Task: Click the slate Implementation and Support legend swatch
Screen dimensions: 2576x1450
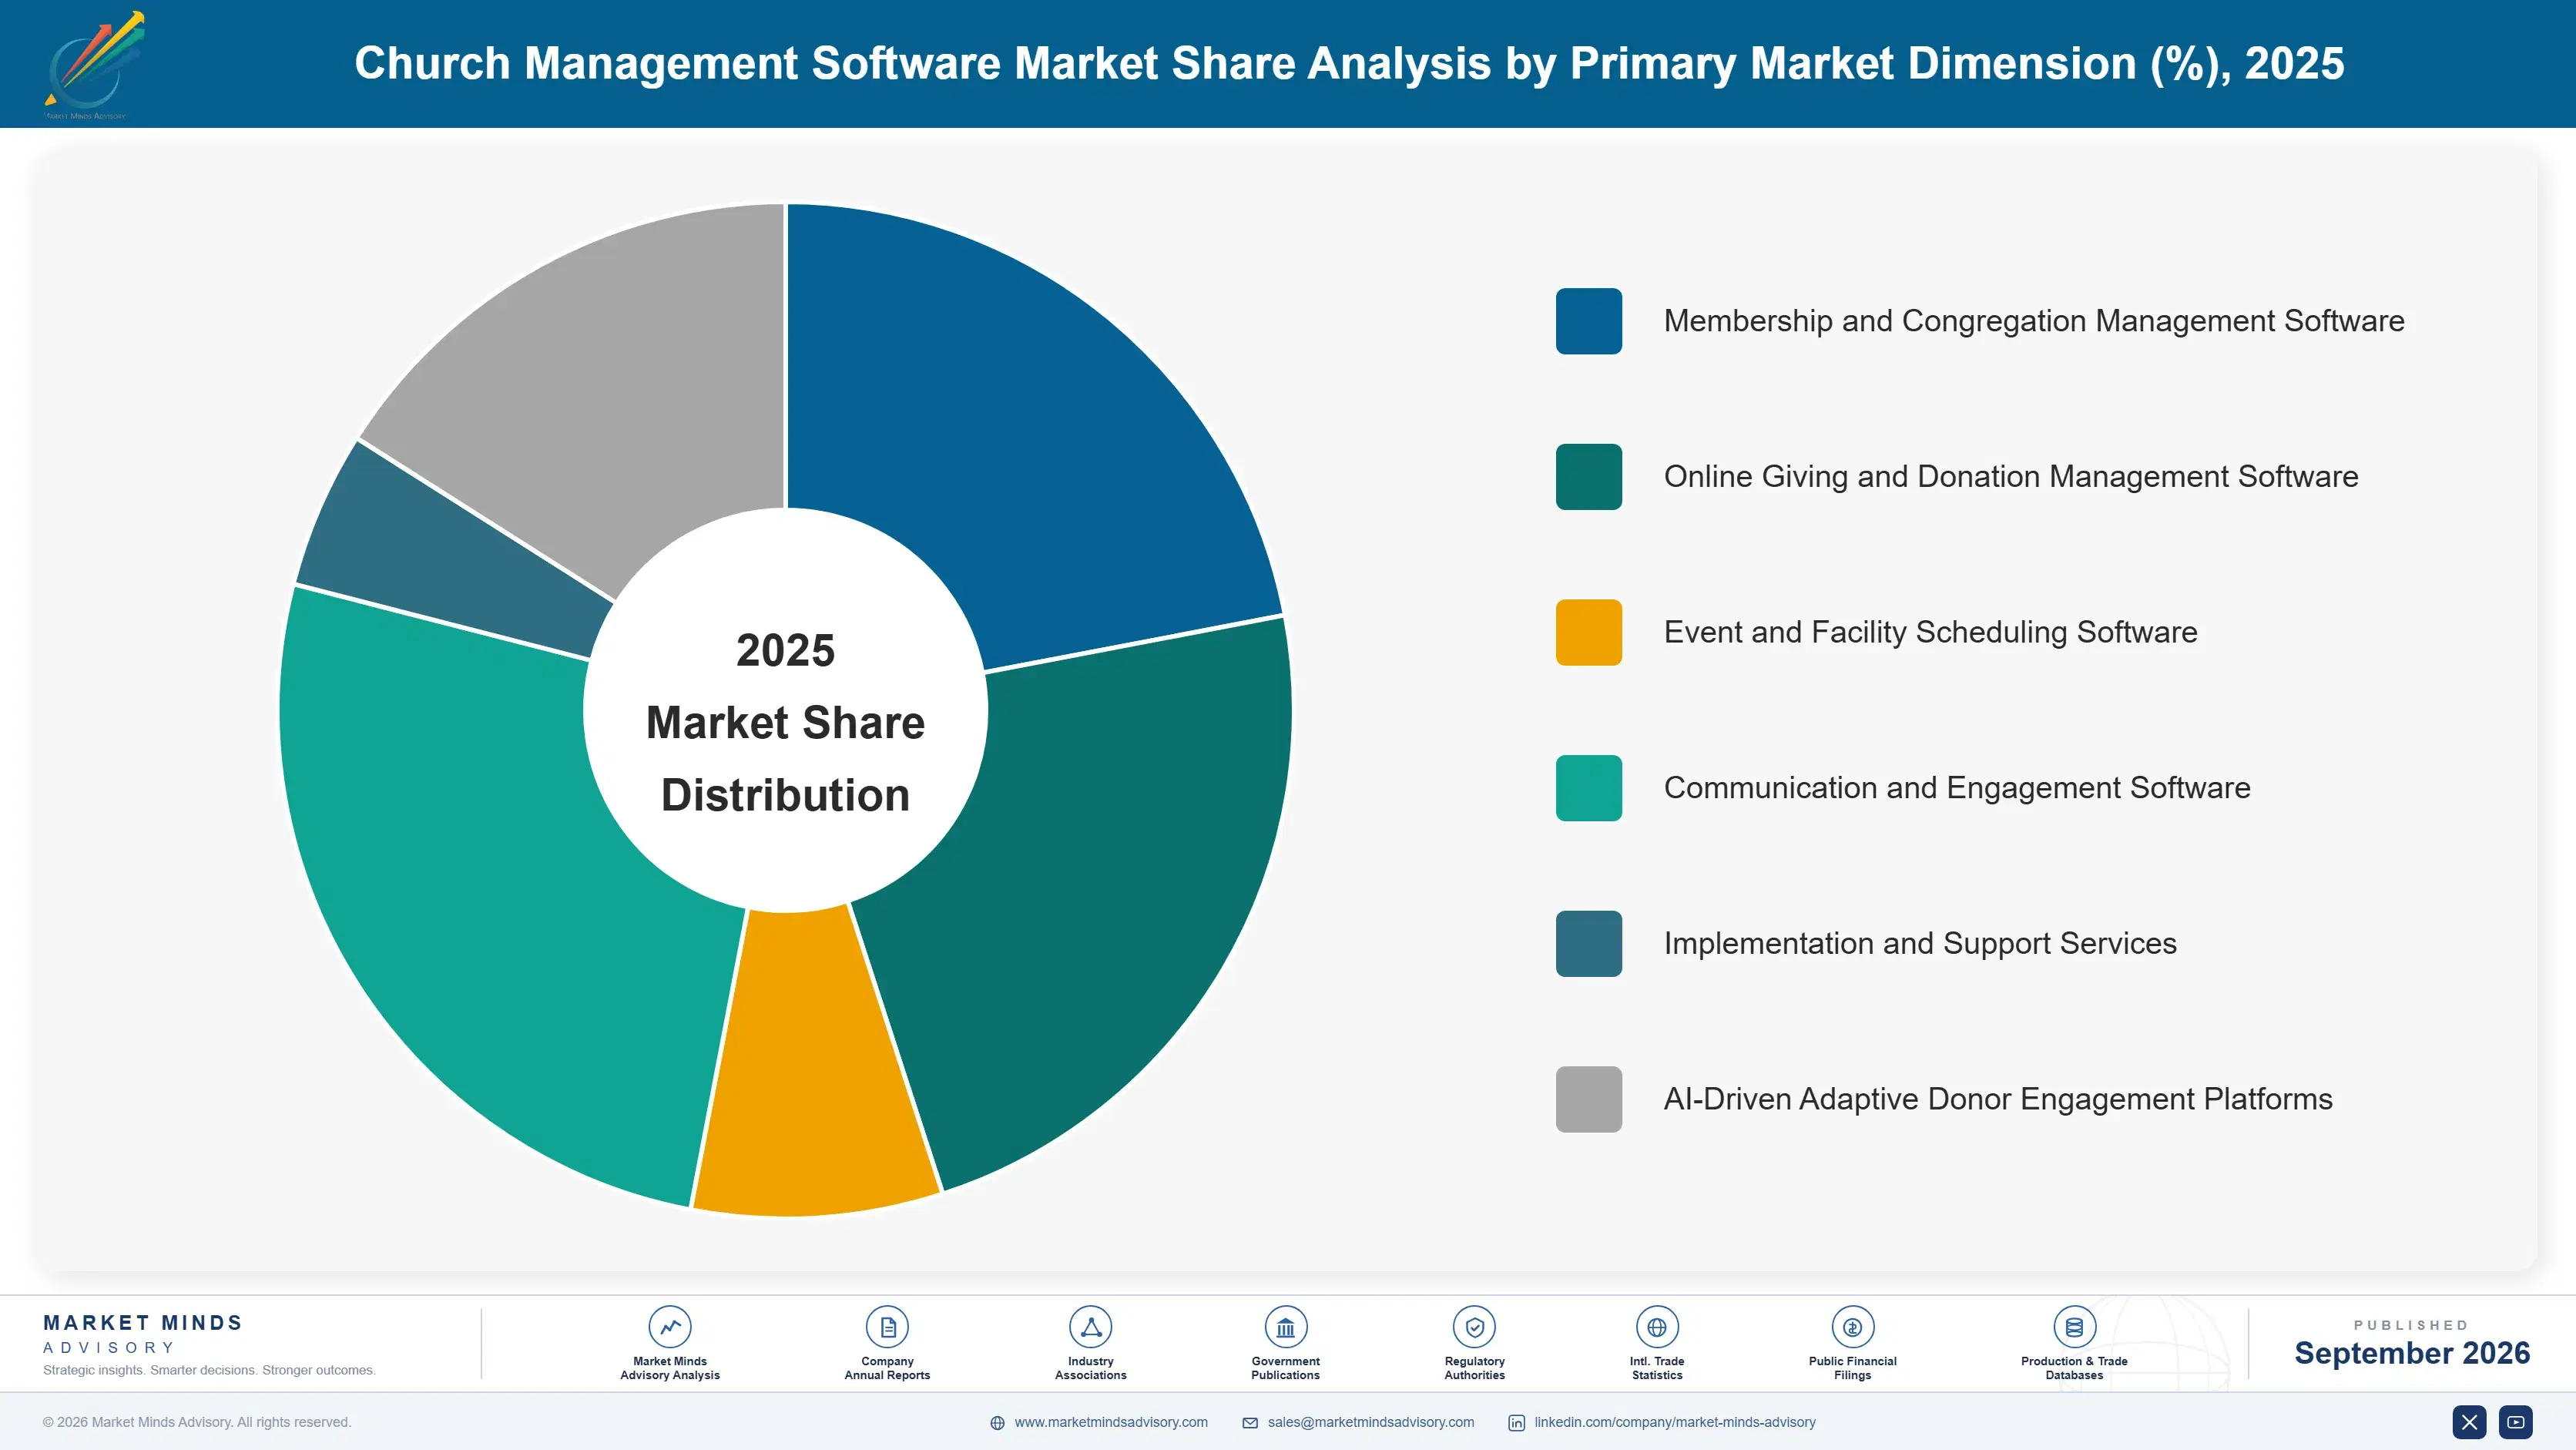Action: point(1588,943)
